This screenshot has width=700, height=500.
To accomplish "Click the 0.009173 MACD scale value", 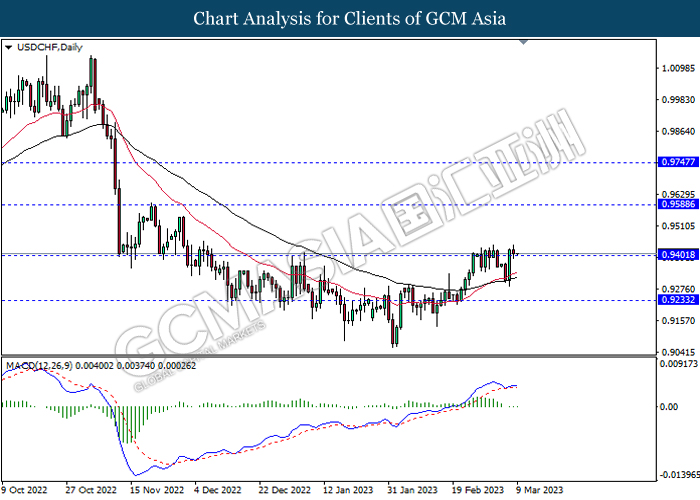I will coord(679,364).
